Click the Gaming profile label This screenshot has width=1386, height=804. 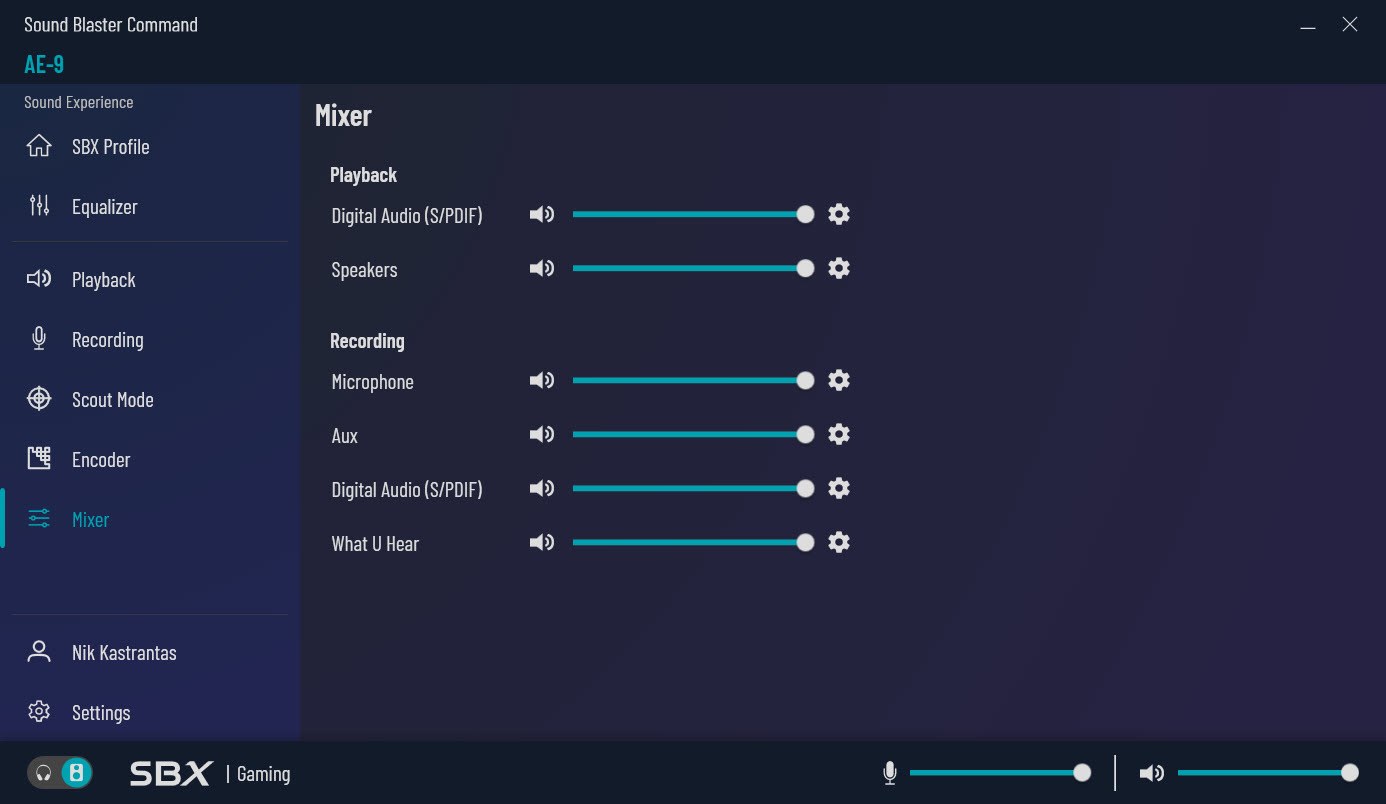[x=264, y=774]
